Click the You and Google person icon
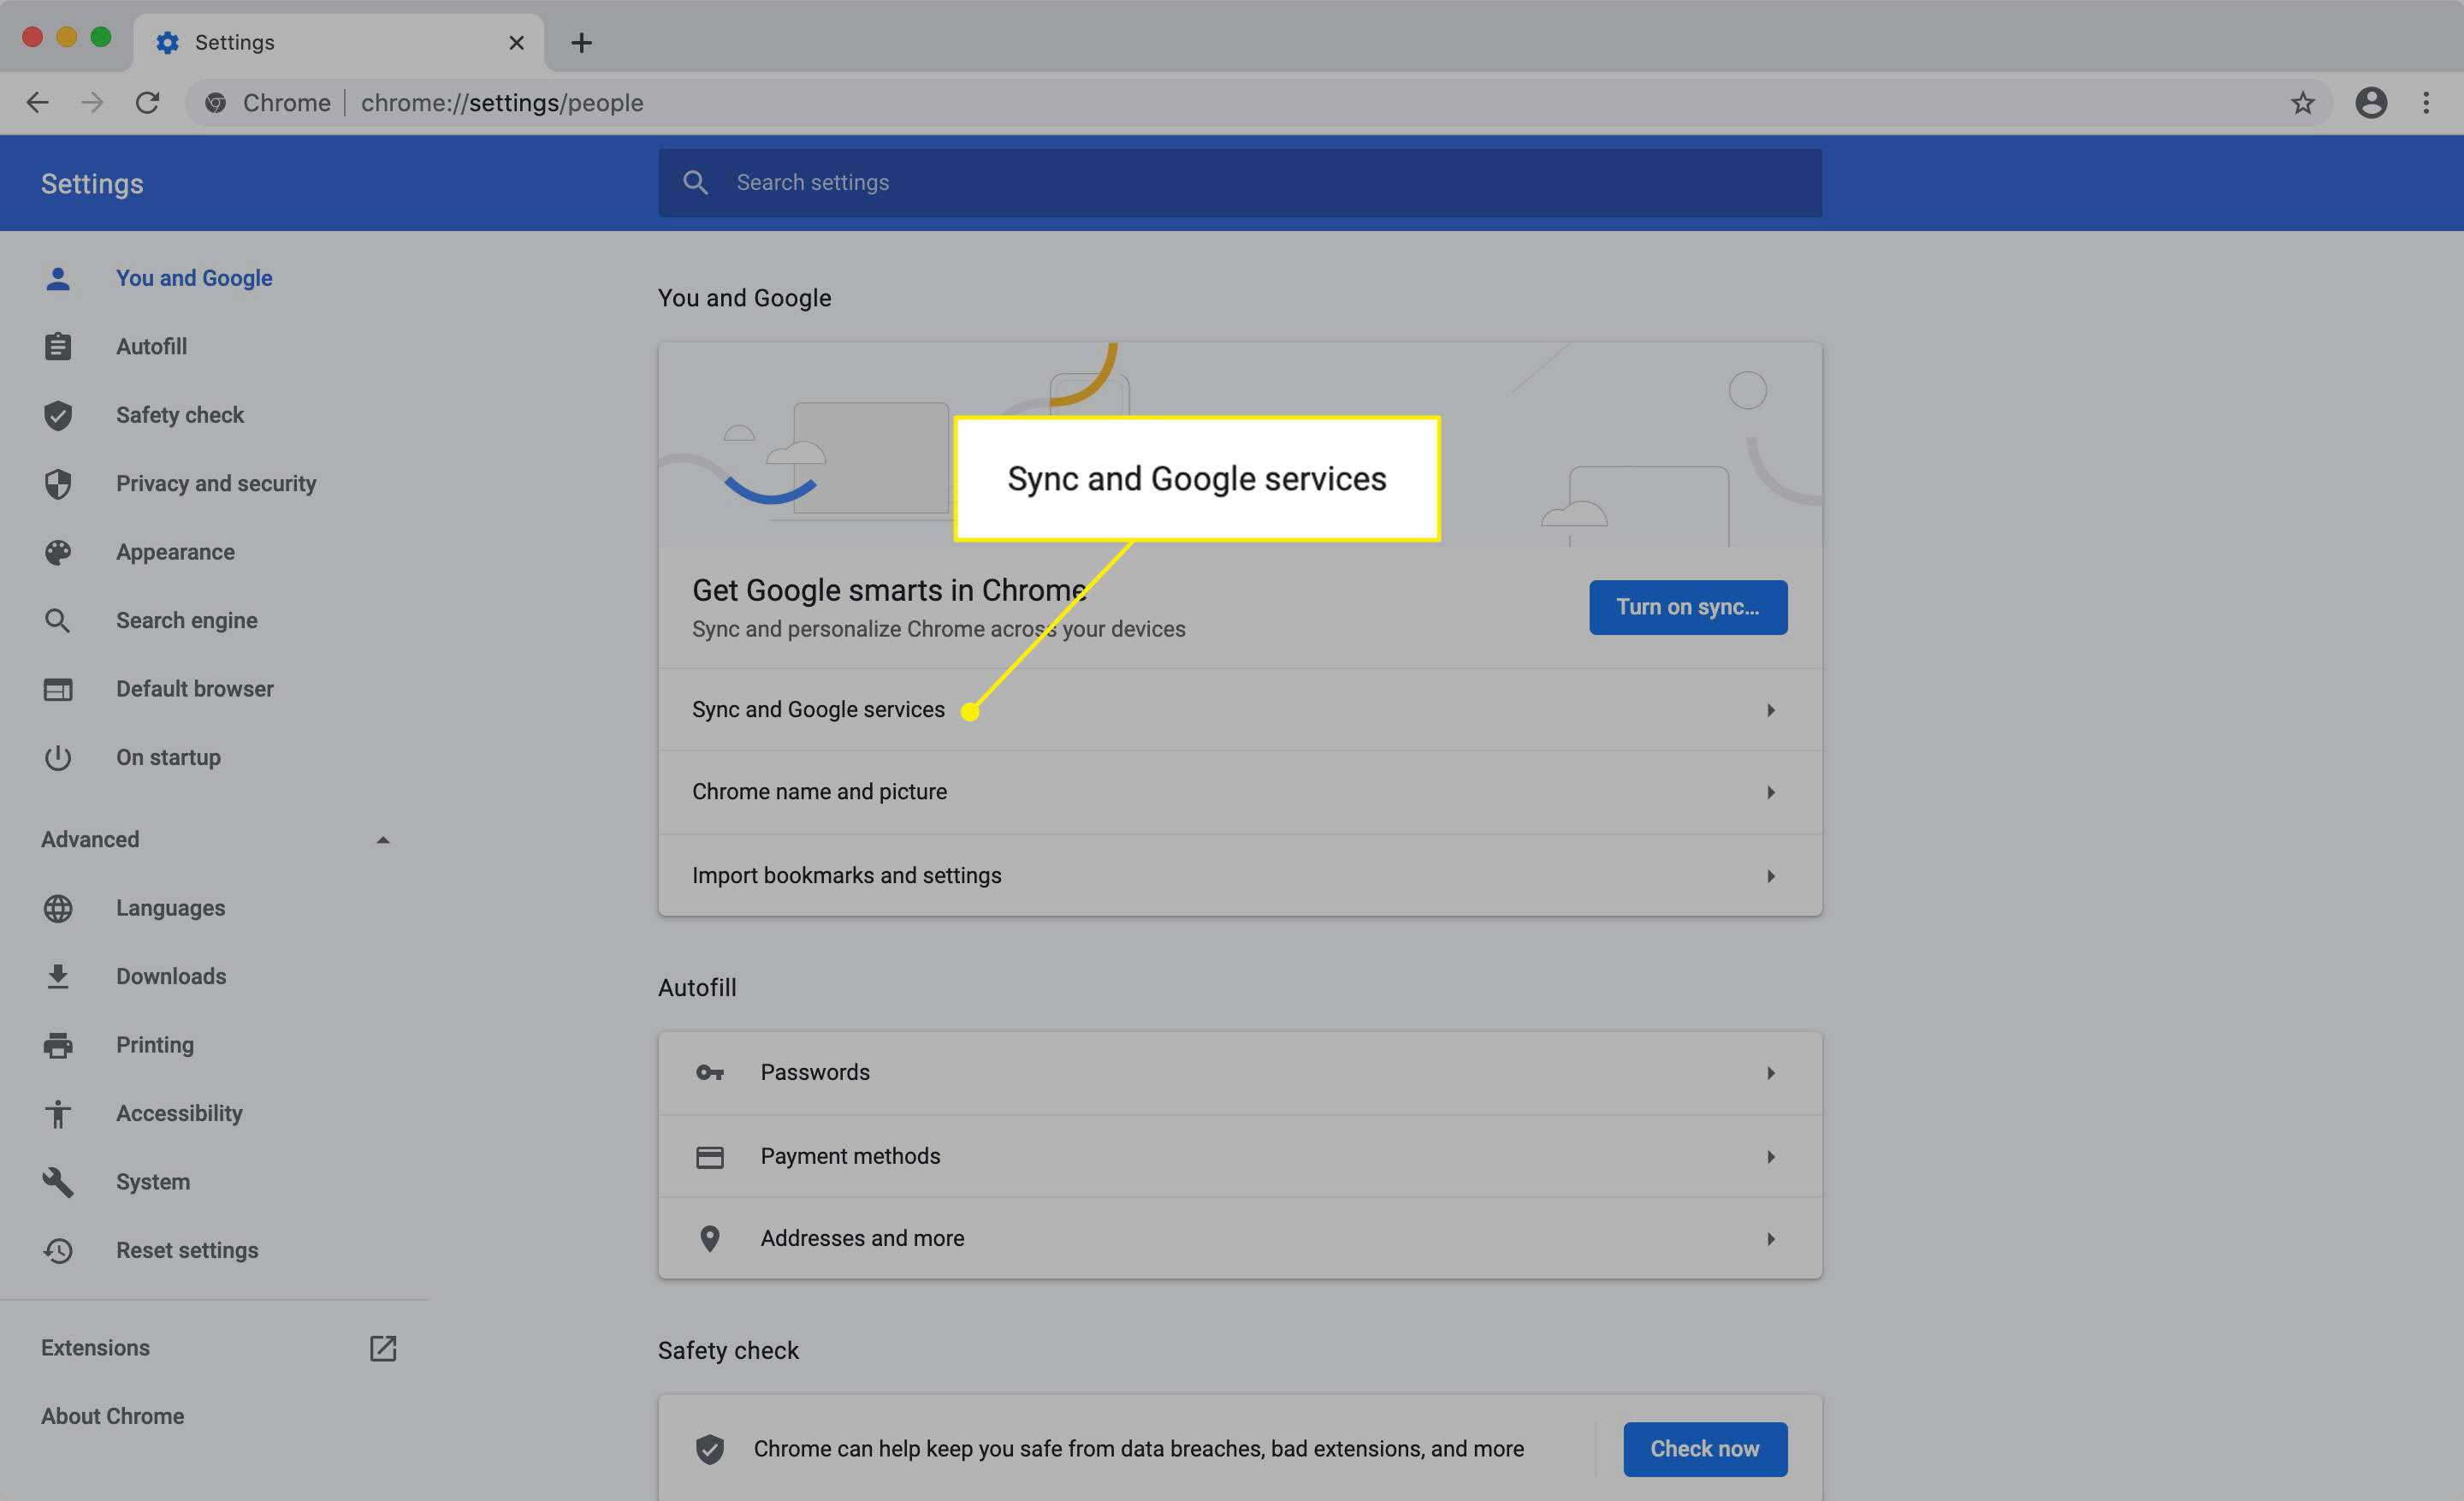Image resolution: width=2464 pixels, height=1501 pixels. pyautogui.click(x=58, y=278)
